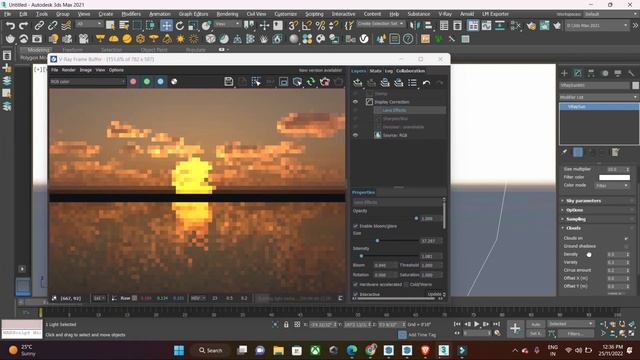Open RGB color channel dropdown in Frame Buffer
Screen dimensions: 640x360
point(87,82)
